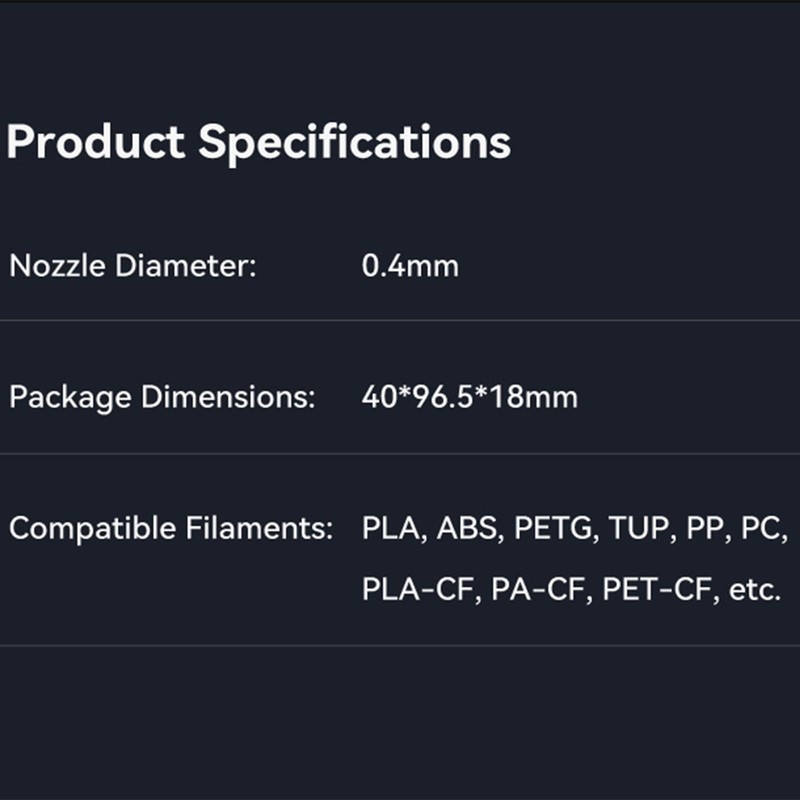Click the word "Specifications" in the heading
Image resolution: width=800 pixels, height=800 pixels.
click(355, 142)
